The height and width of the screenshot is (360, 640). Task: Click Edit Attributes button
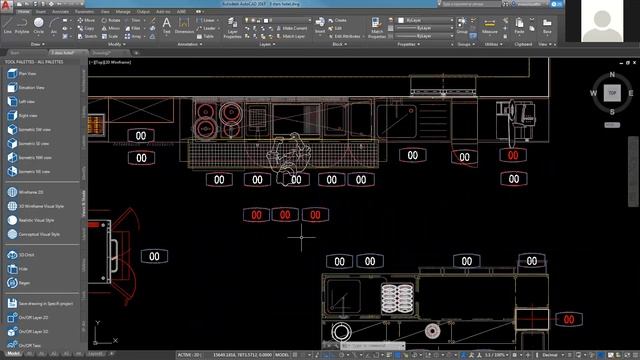coord(344,36)
